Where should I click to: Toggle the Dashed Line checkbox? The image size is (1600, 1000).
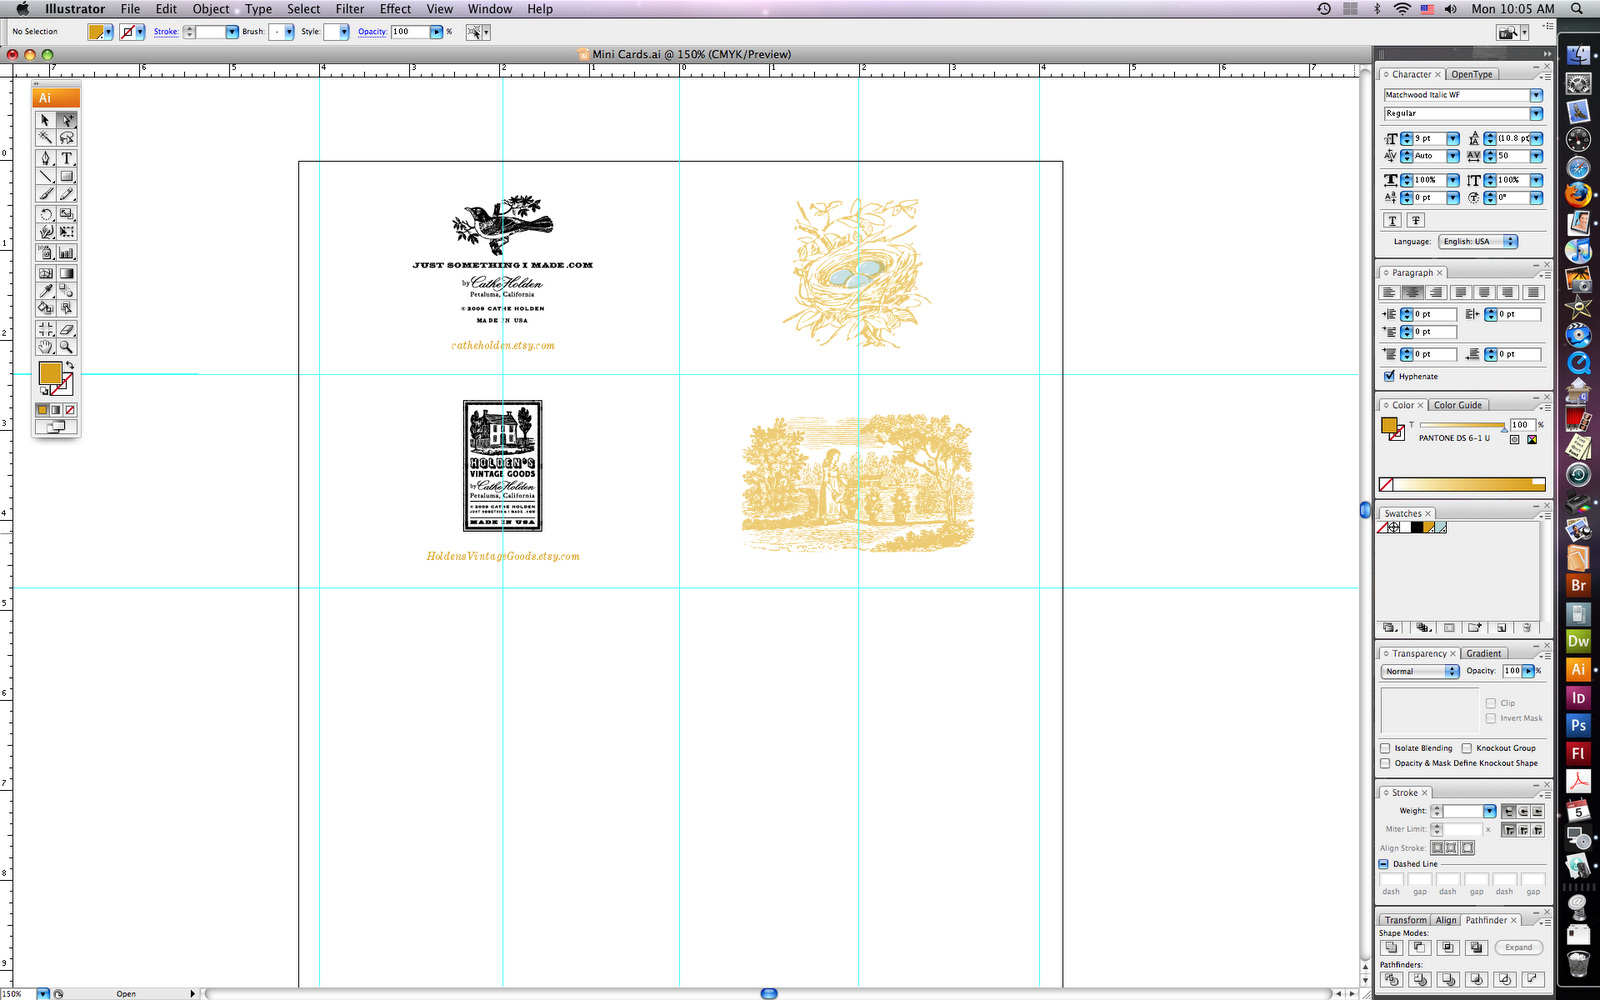(x=1384, y=864)
